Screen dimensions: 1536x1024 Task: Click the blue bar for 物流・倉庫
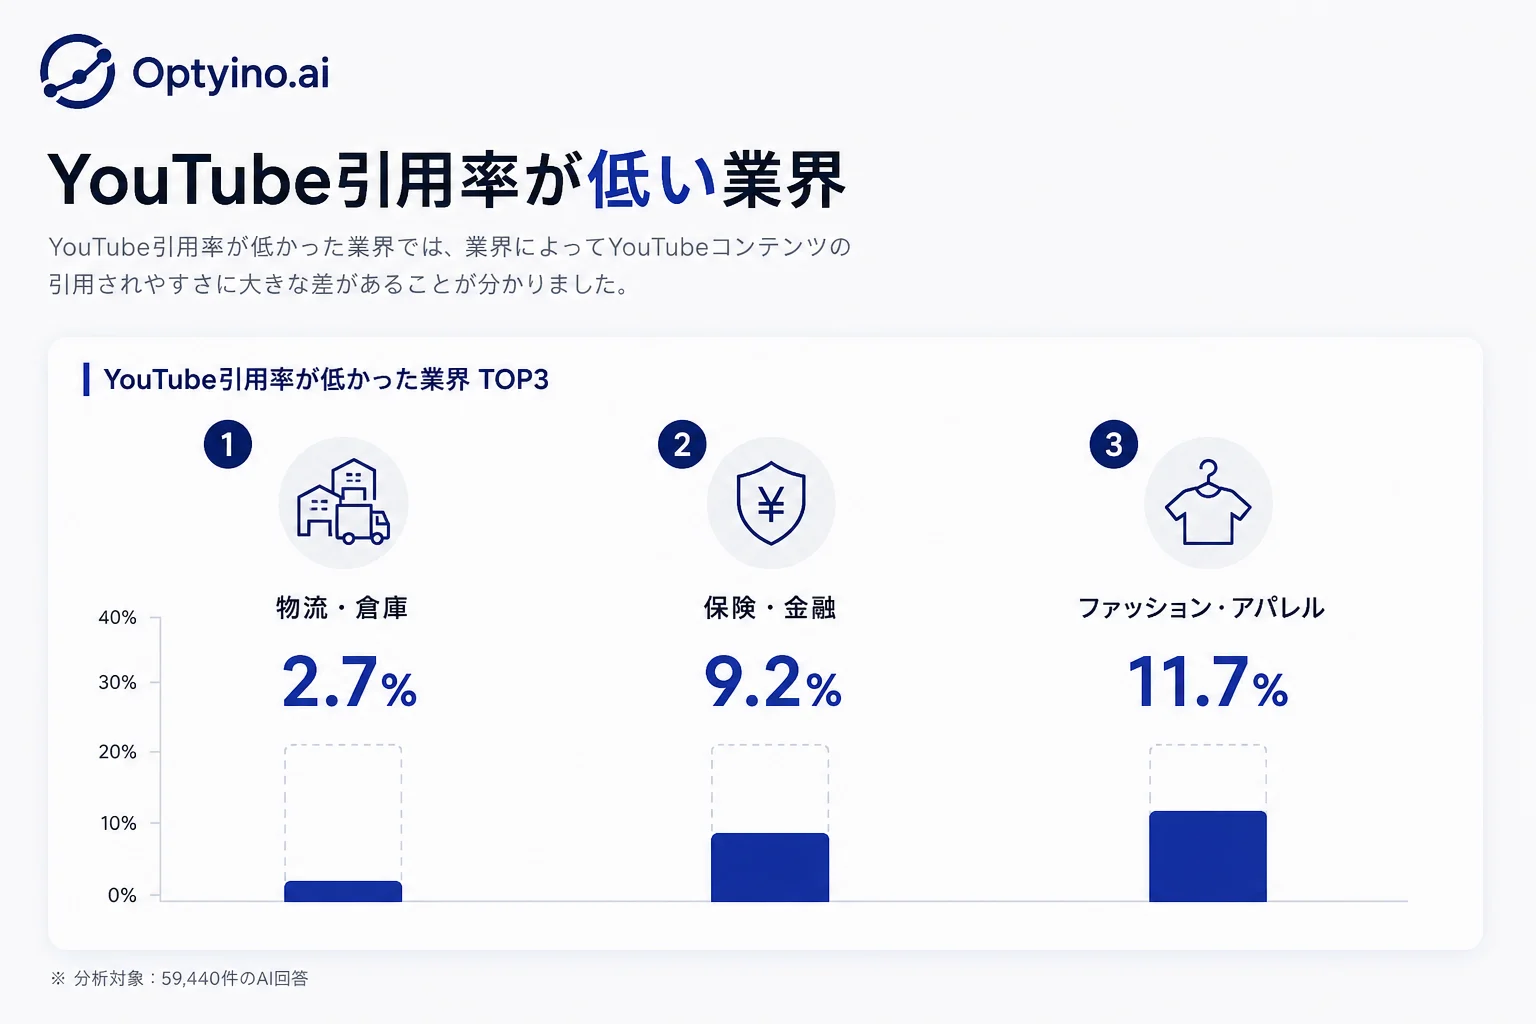tap(343, 891)
